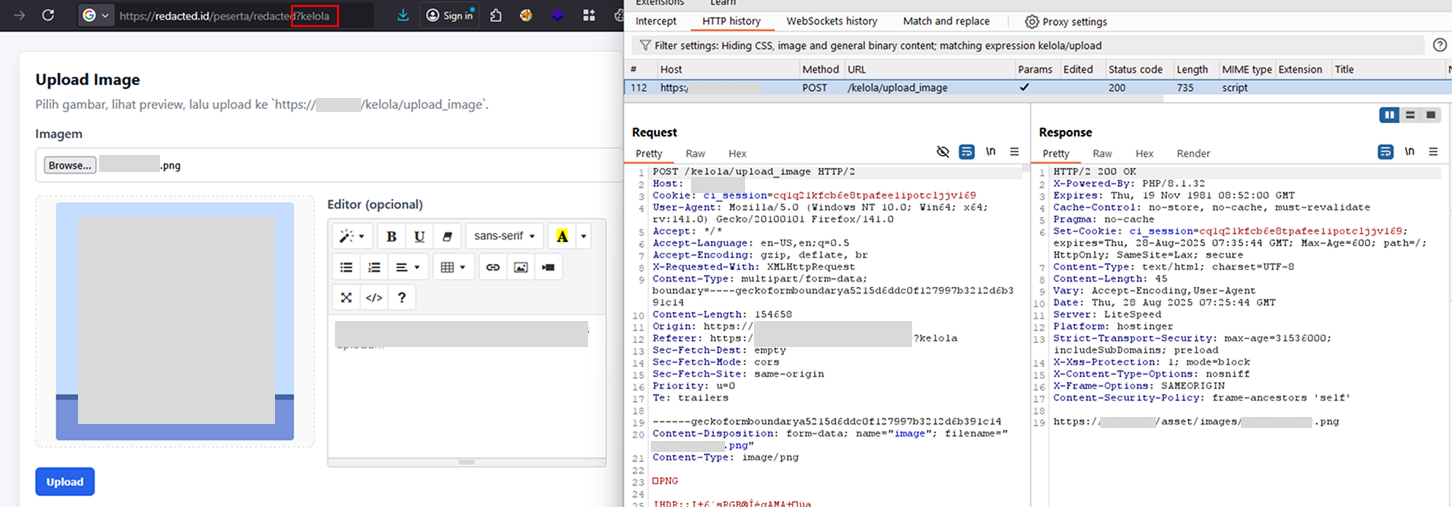Toggle \n show newlines in Request pane
The width and height of the screenshot is (1452, 507).
[x=991, y=152]
